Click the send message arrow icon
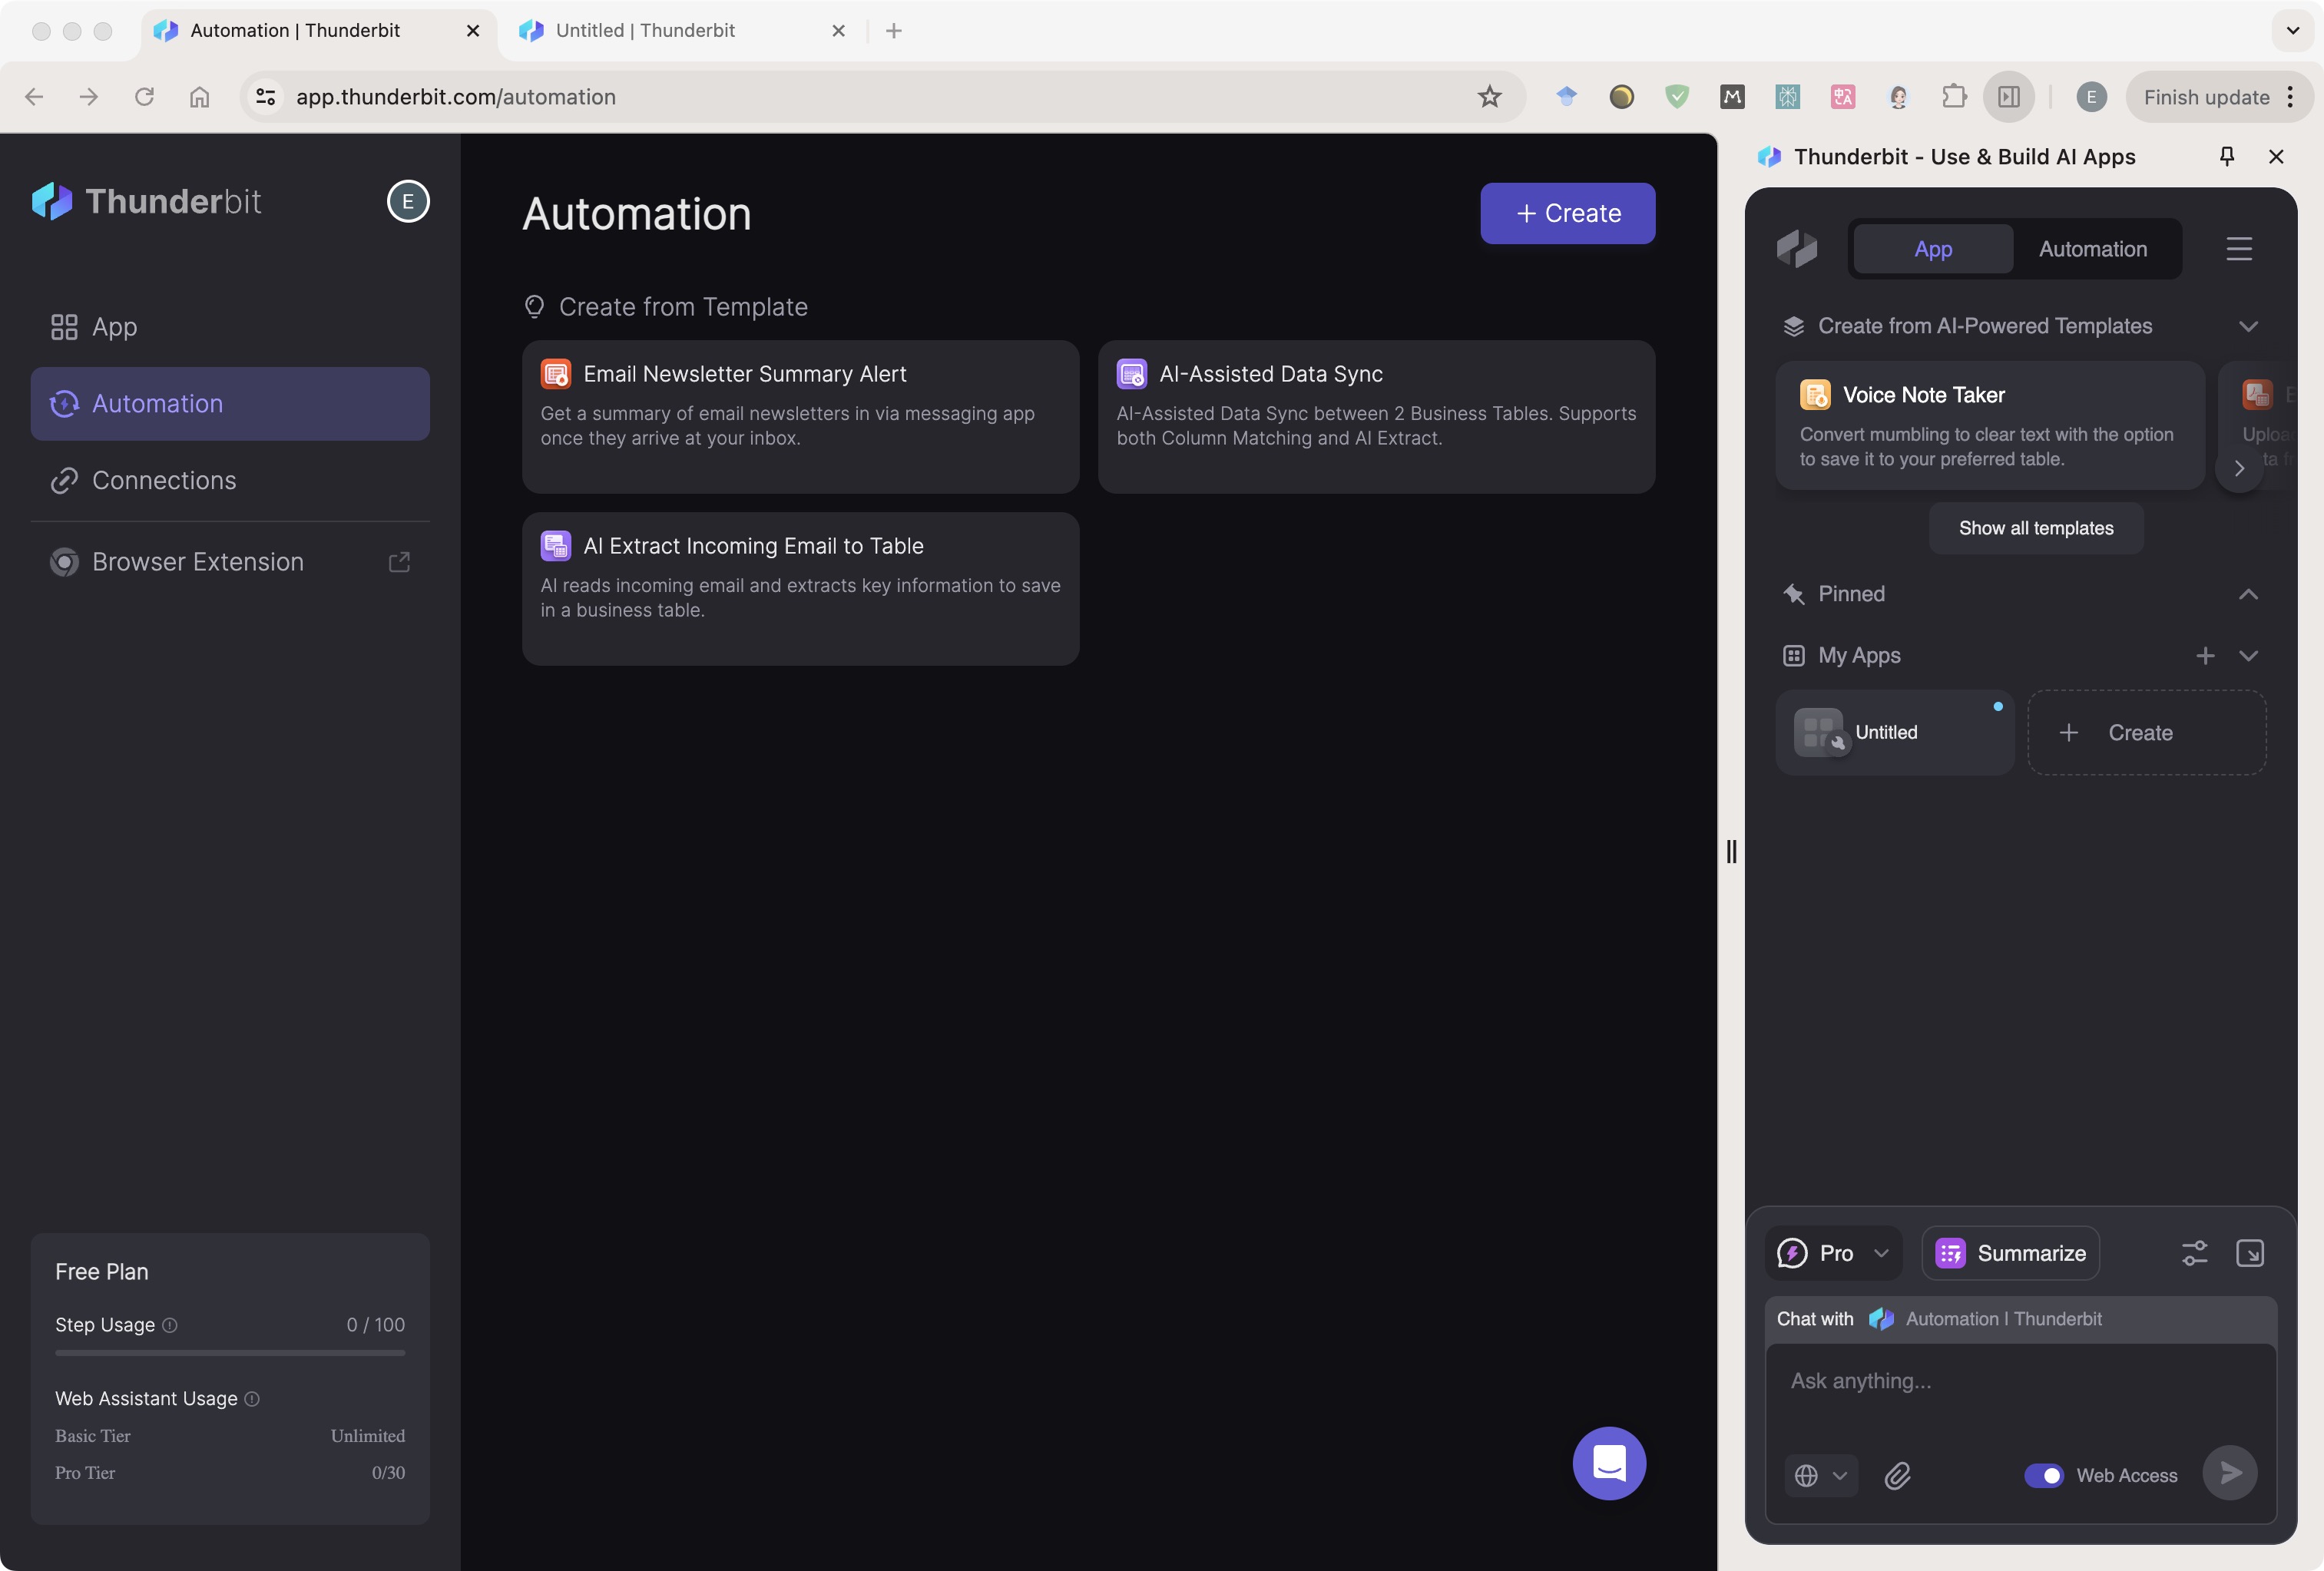The height and width of the screenshot is (1571, 2324). coord(2230,1472)
